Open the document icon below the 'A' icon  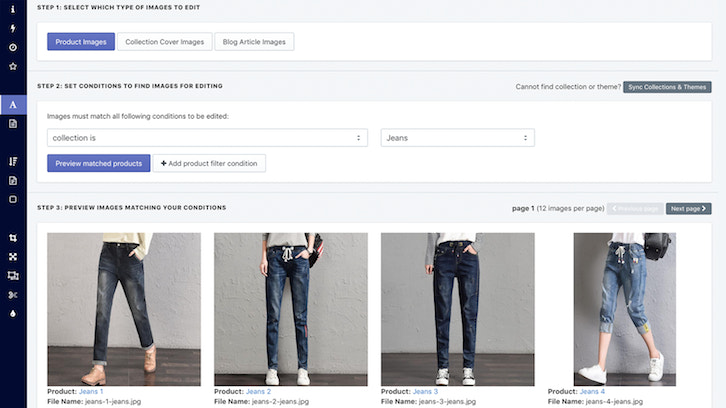pyautogui.click(x=13, y=124)
